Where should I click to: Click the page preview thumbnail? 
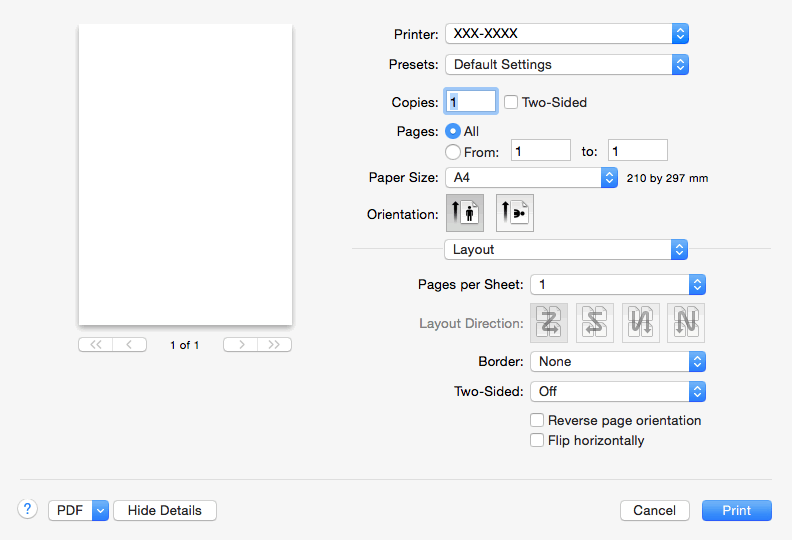185,175
